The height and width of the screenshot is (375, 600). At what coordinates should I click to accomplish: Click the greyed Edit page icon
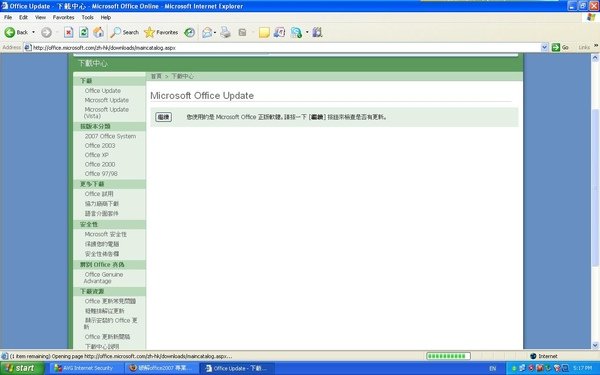click(242, 33)
